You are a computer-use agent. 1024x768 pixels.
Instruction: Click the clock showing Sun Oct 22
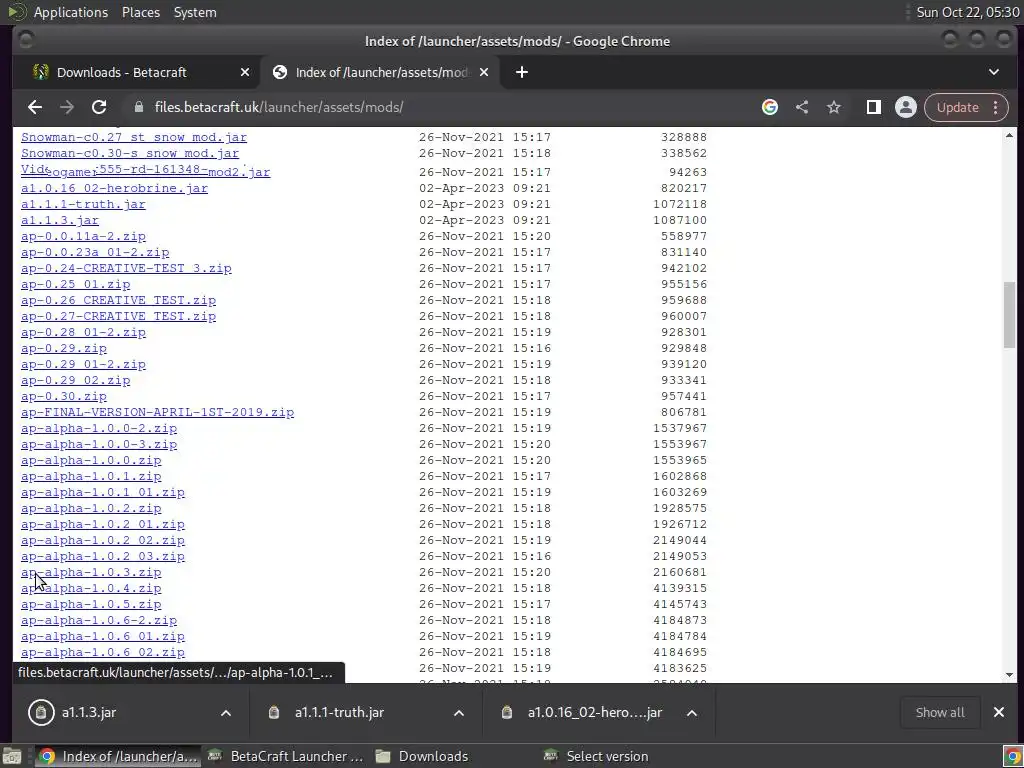coord(967,12)
